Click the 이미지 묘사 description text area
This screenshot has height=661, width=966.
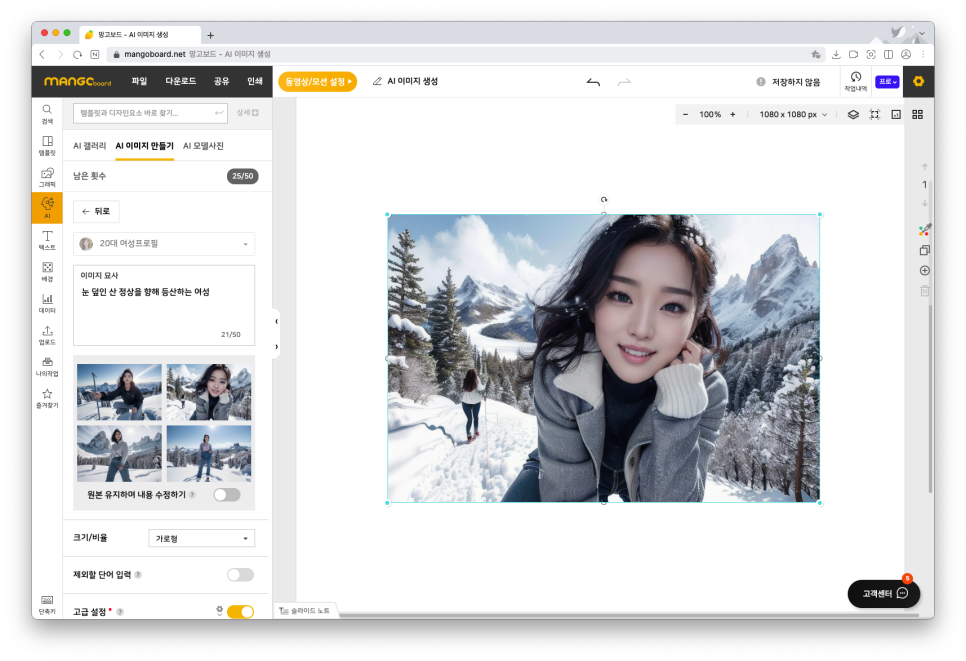point(164,306)
